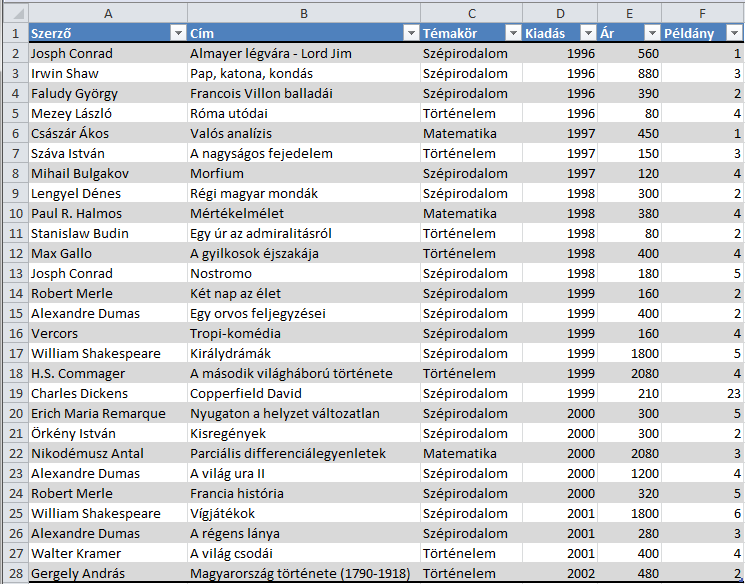Screen dimensions: 745x584
Task: Select column B header
Action: (x=304, y=14)
